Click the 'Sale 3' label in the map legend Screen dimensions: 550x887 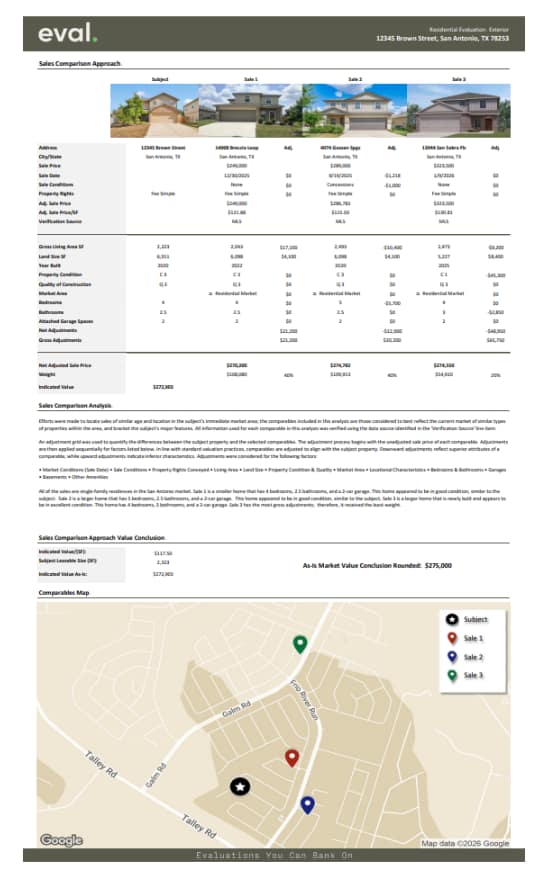click(x=474, y=675)
